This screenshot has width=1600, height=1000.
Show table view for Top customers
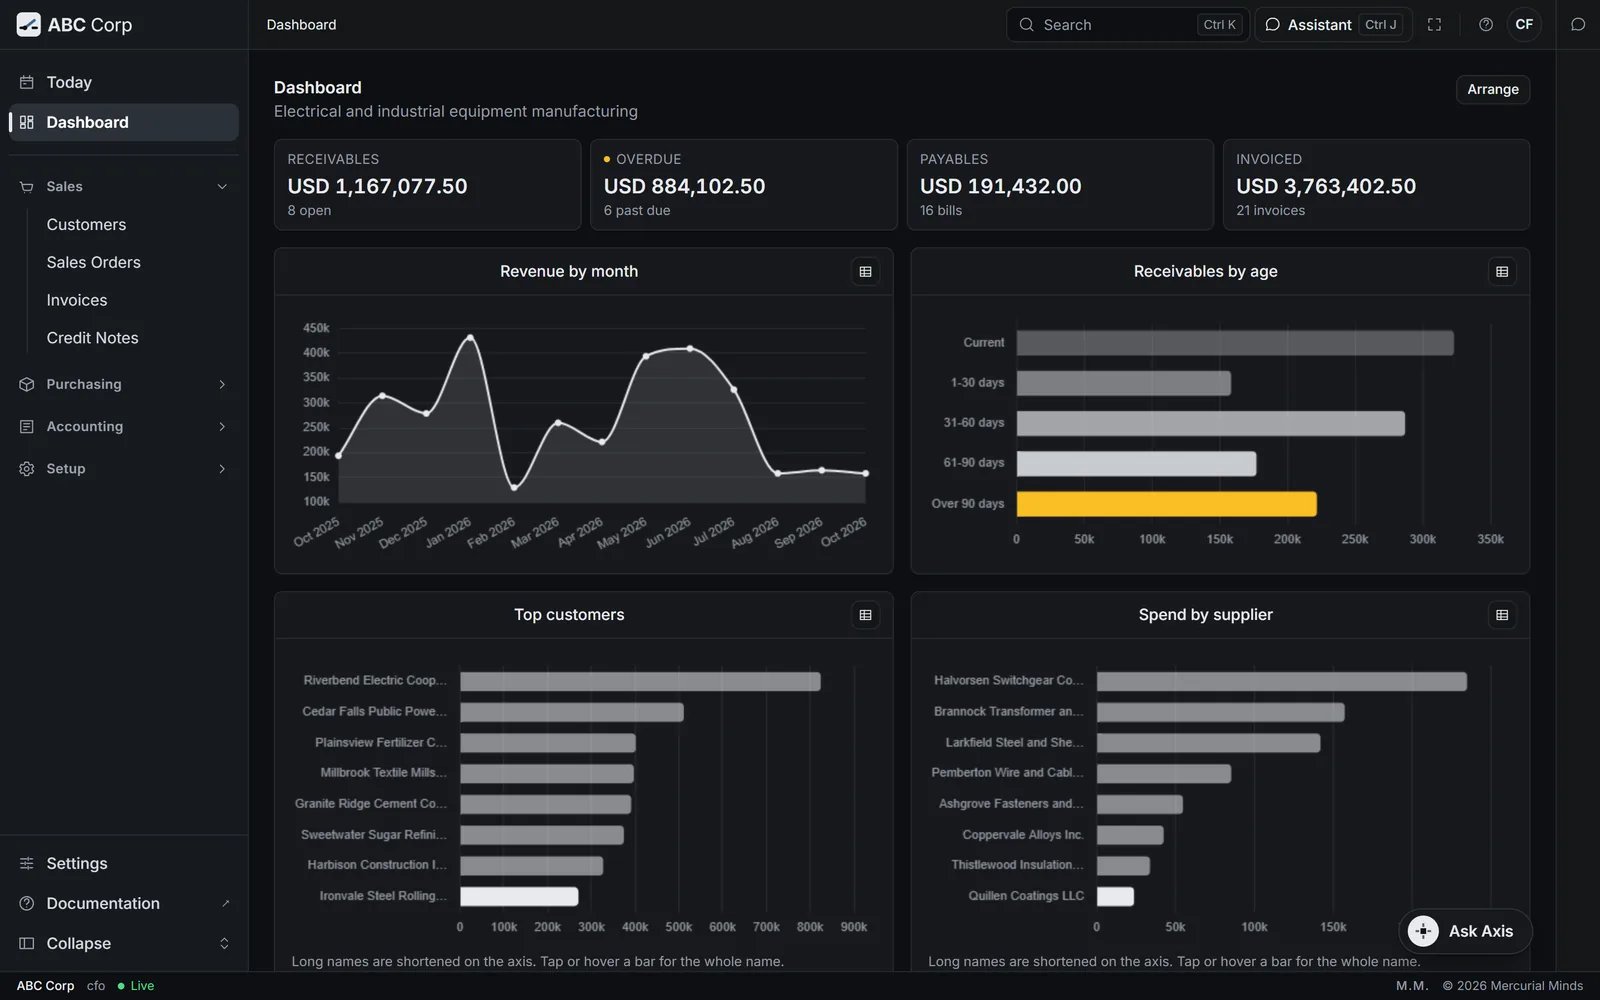(866, 615)
